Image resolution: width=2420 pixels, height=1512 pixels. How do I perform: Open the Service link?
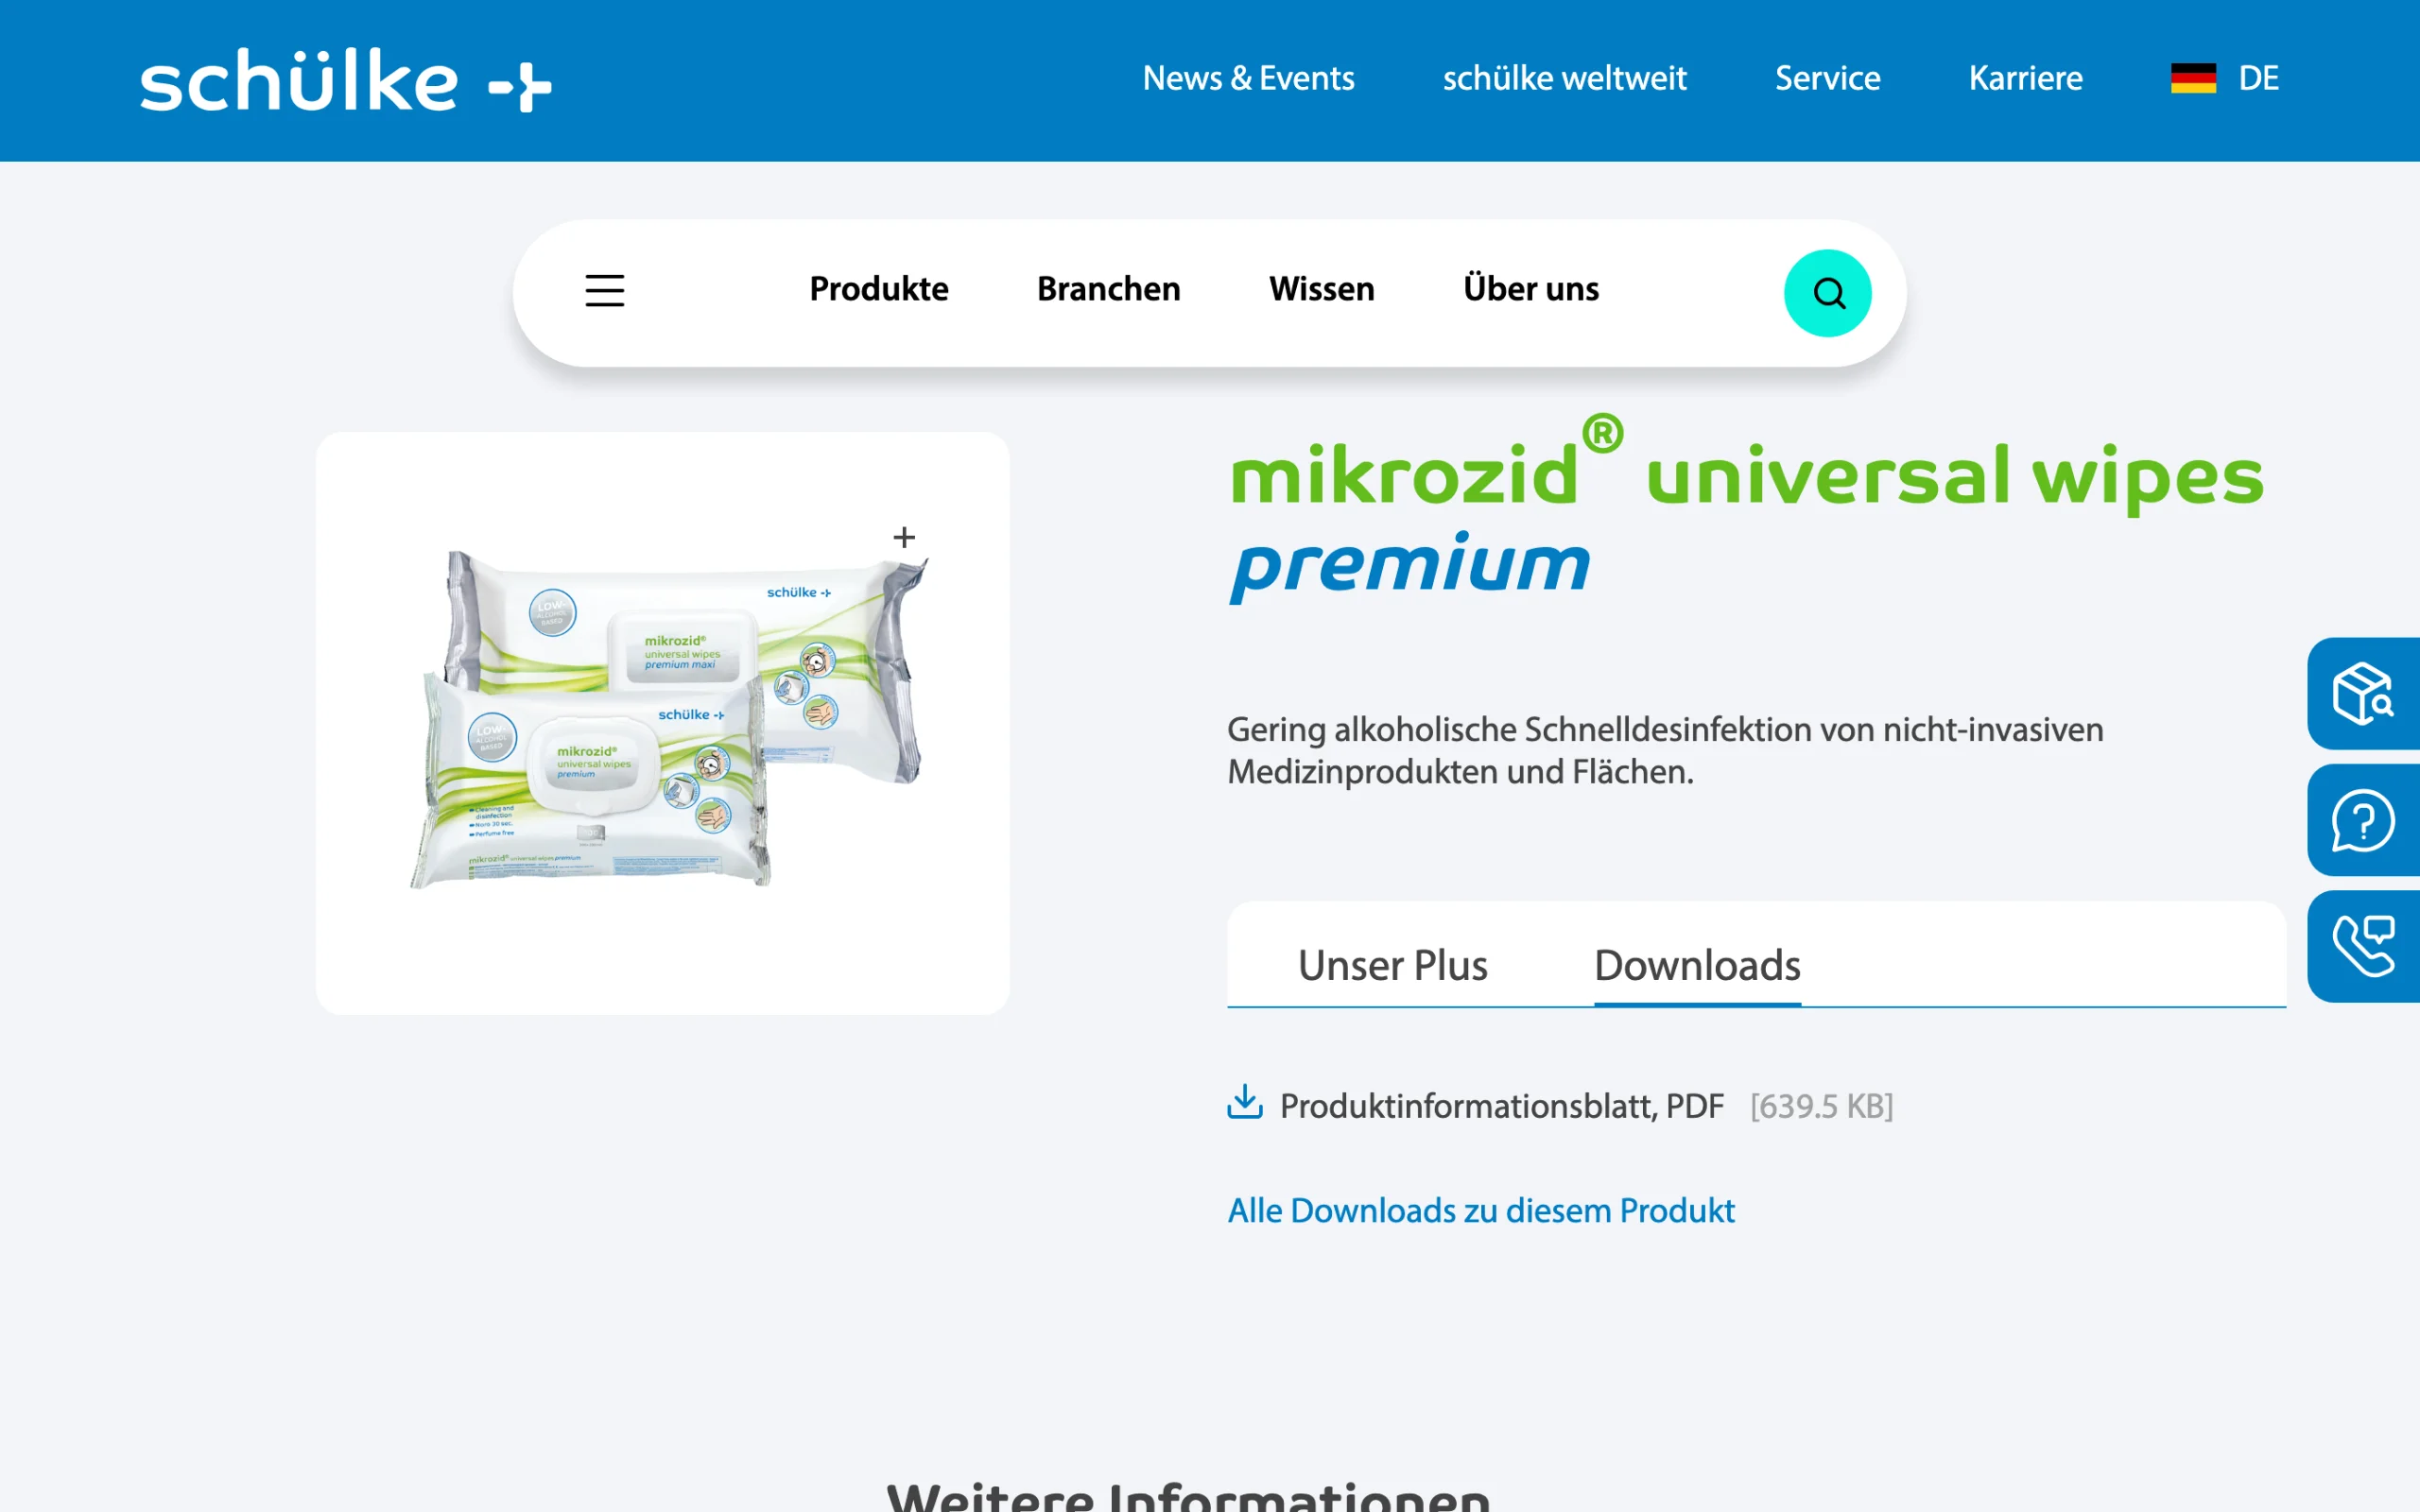1827,78
